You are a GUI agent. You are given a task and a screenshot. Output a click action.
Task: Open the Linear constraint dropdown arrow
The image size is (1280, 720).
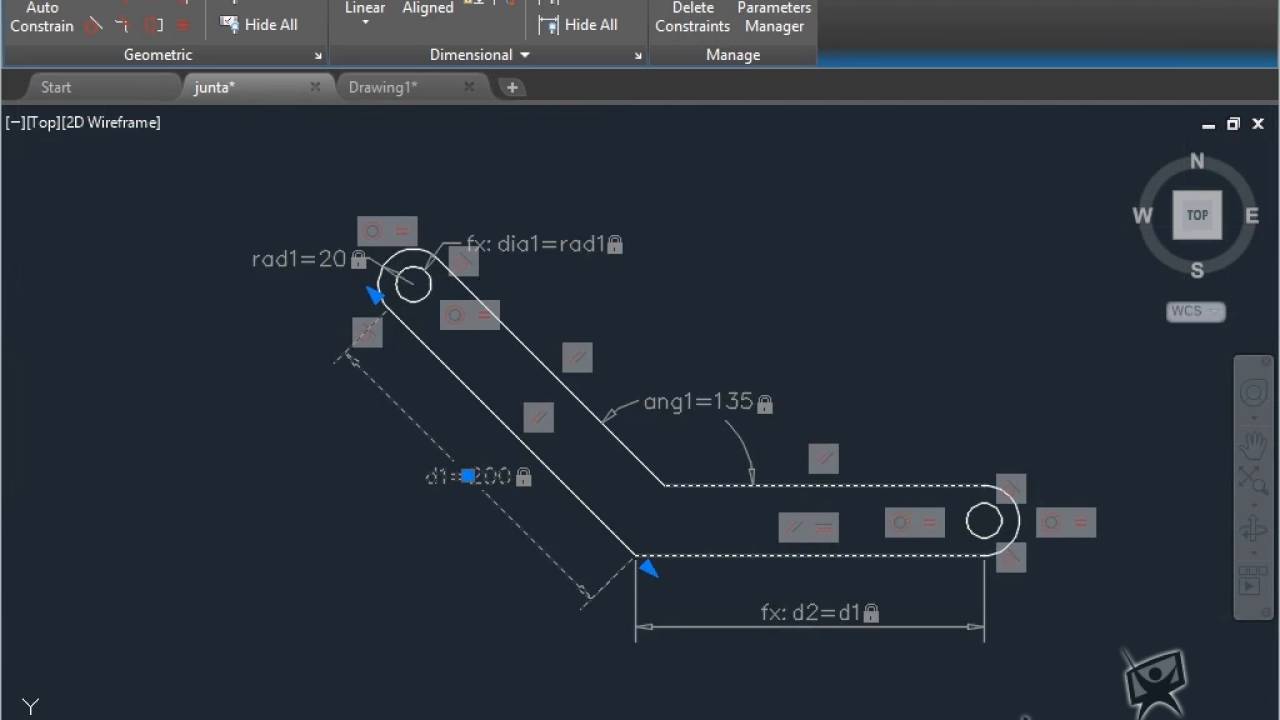click(x=365, y=23)
